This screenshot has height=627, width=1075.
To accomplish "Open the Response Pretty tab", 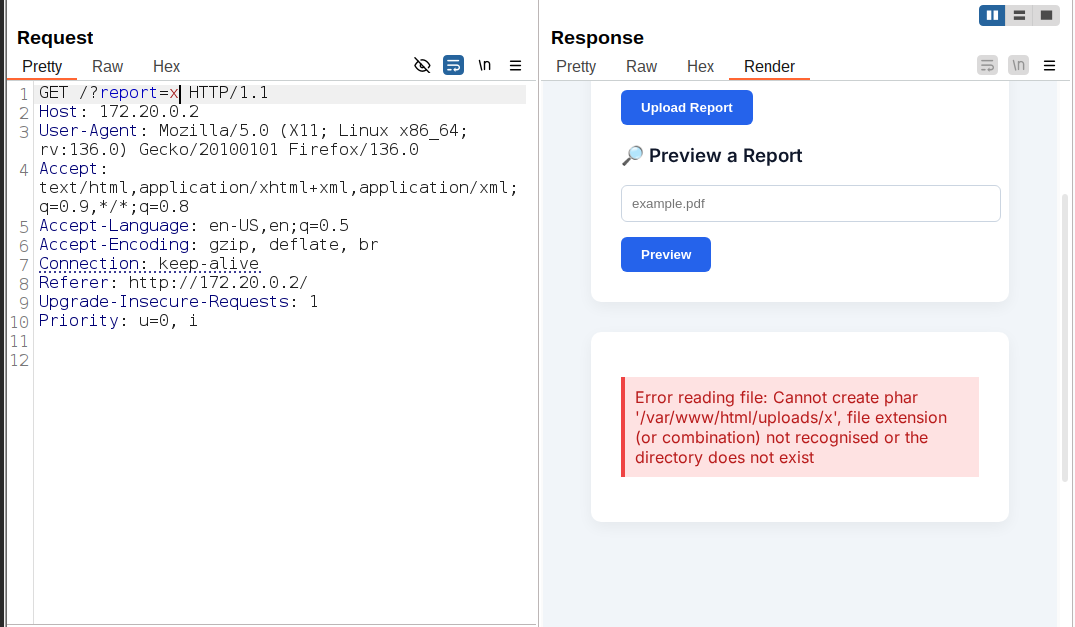I will click(x=576, y=66).
